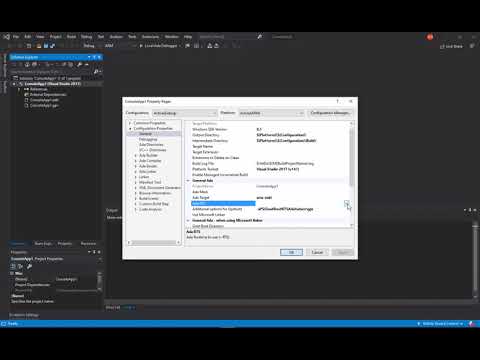Open the Tools menu
This screenshot has width=480, height=360.
(x=132, y=37)
